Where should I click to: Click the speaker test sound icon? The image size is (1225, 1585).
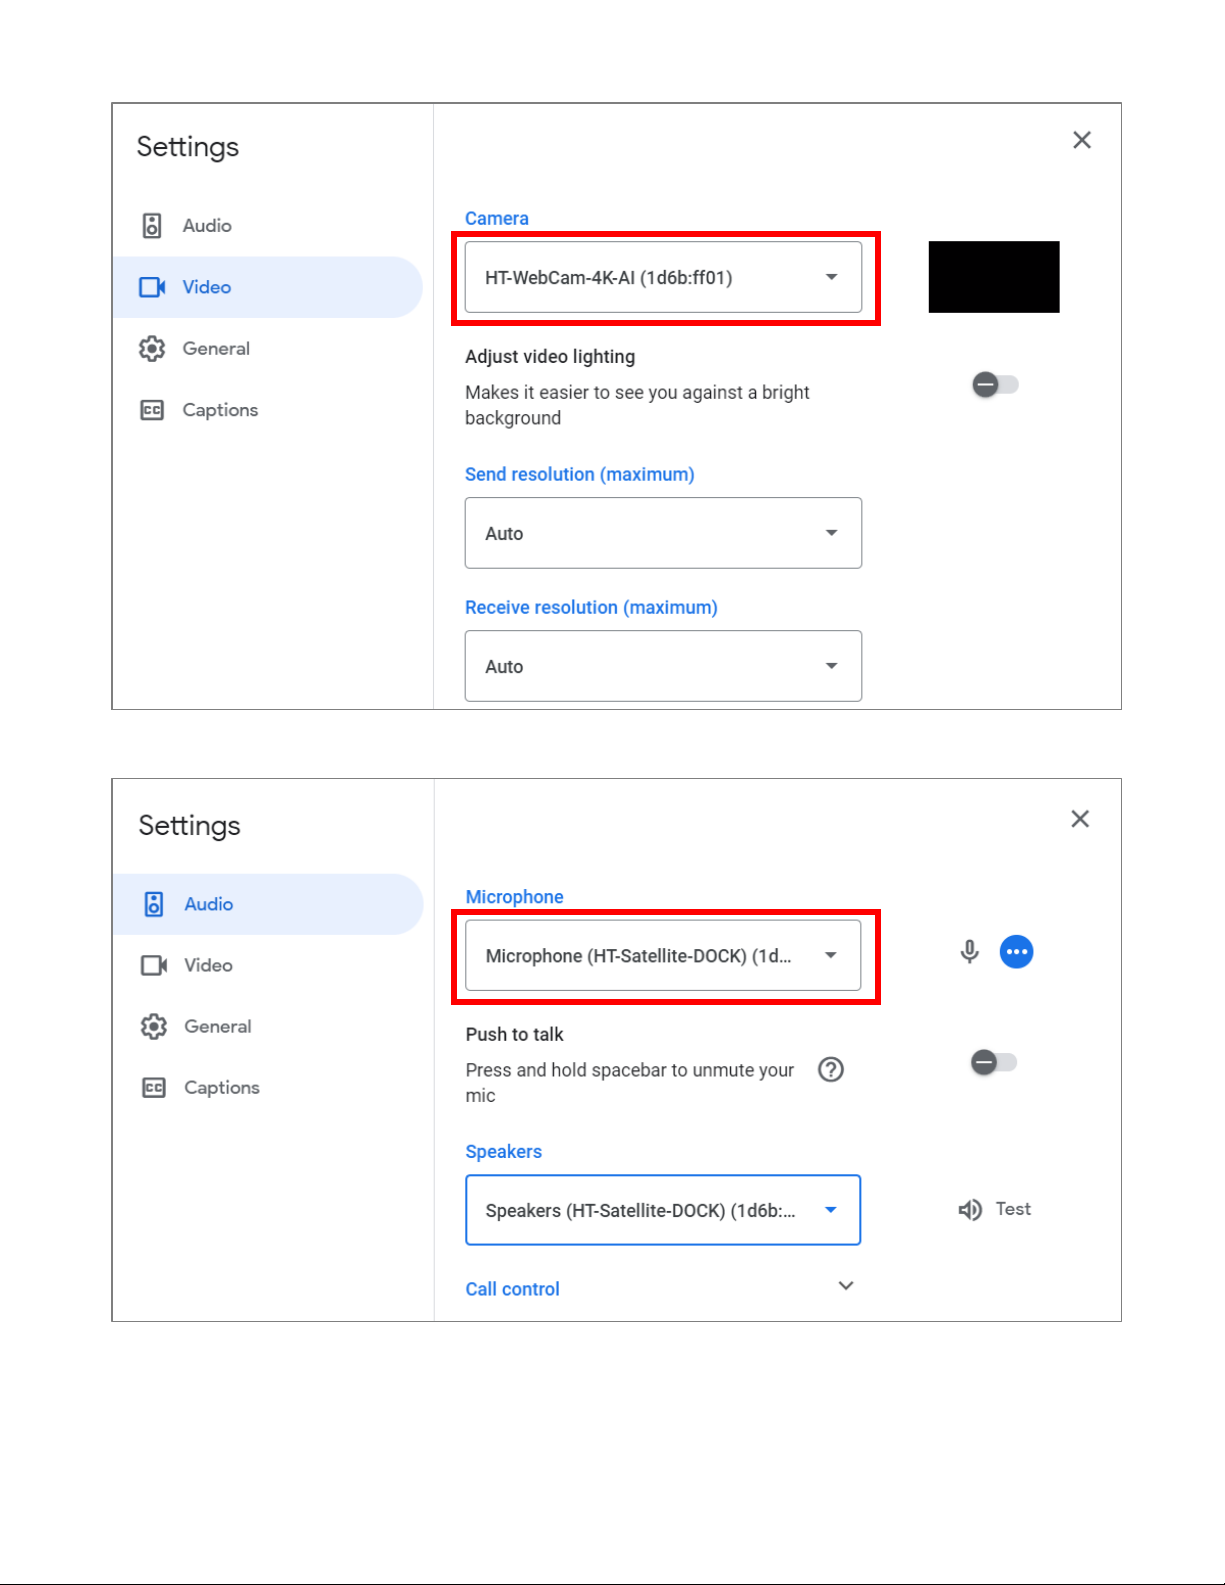click(x=970, y=1210)
